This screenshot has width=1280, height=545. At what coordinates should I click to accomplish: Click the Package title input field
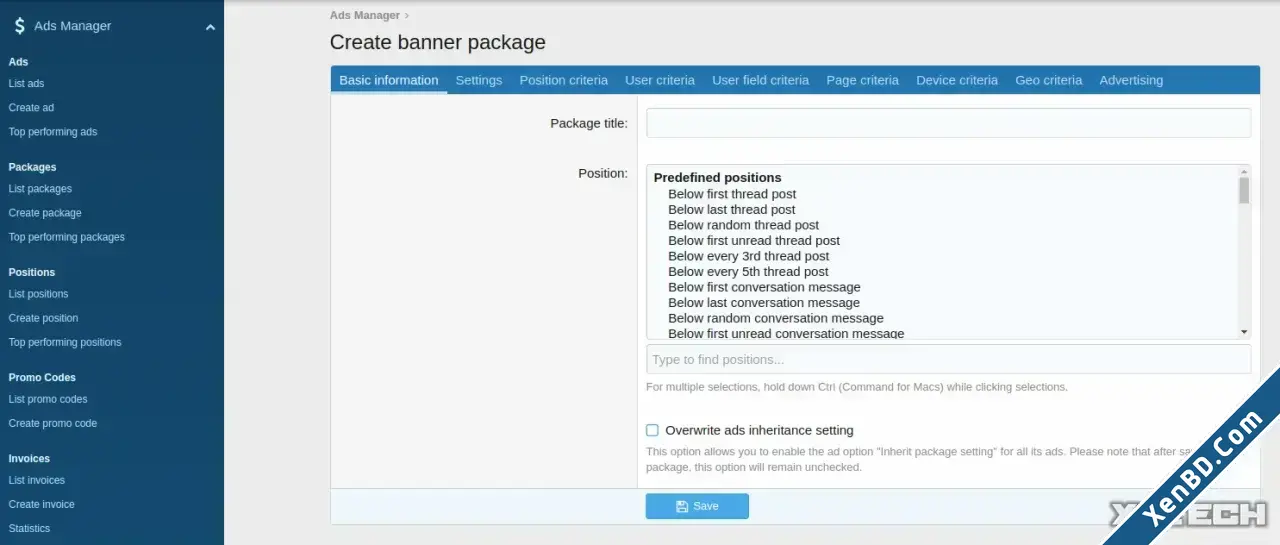948,123
